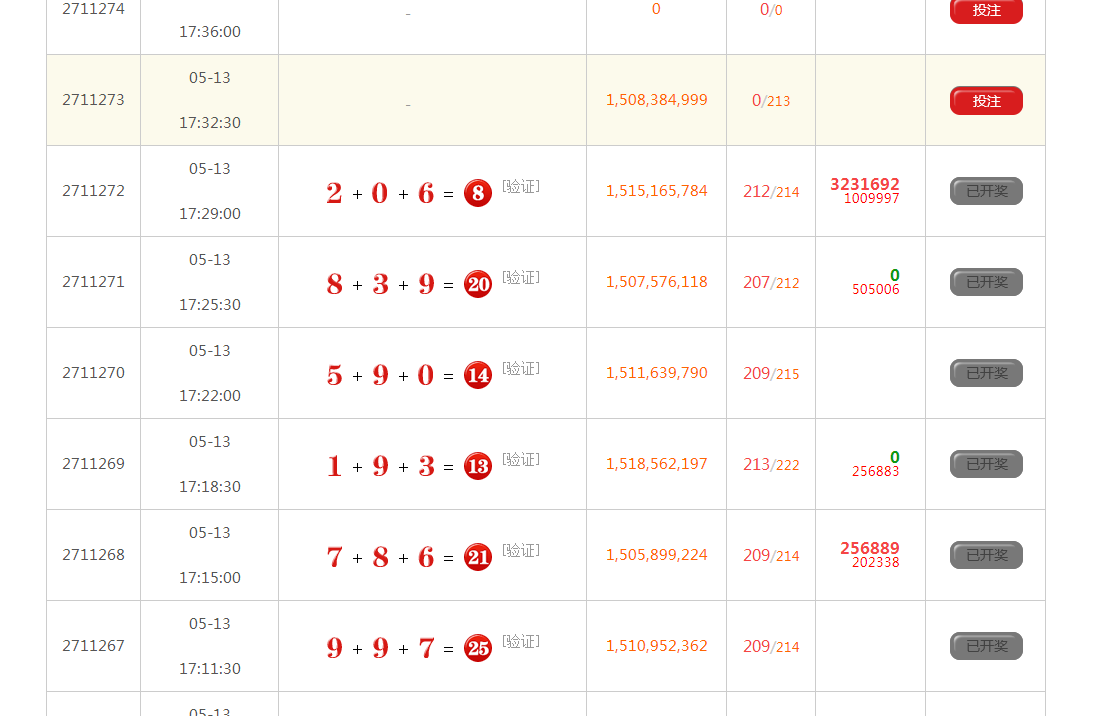Open the 验证 link for draw 2711271
The height and width of the screenshot is (716, 1114).
tap(521, 277)
